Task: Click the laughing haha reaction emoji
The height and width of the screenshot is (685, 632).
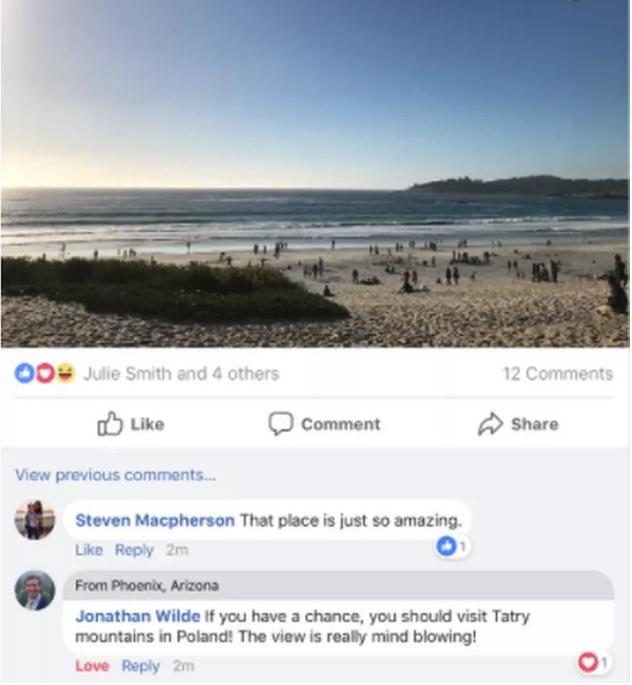Action: [x=65, y=374]
